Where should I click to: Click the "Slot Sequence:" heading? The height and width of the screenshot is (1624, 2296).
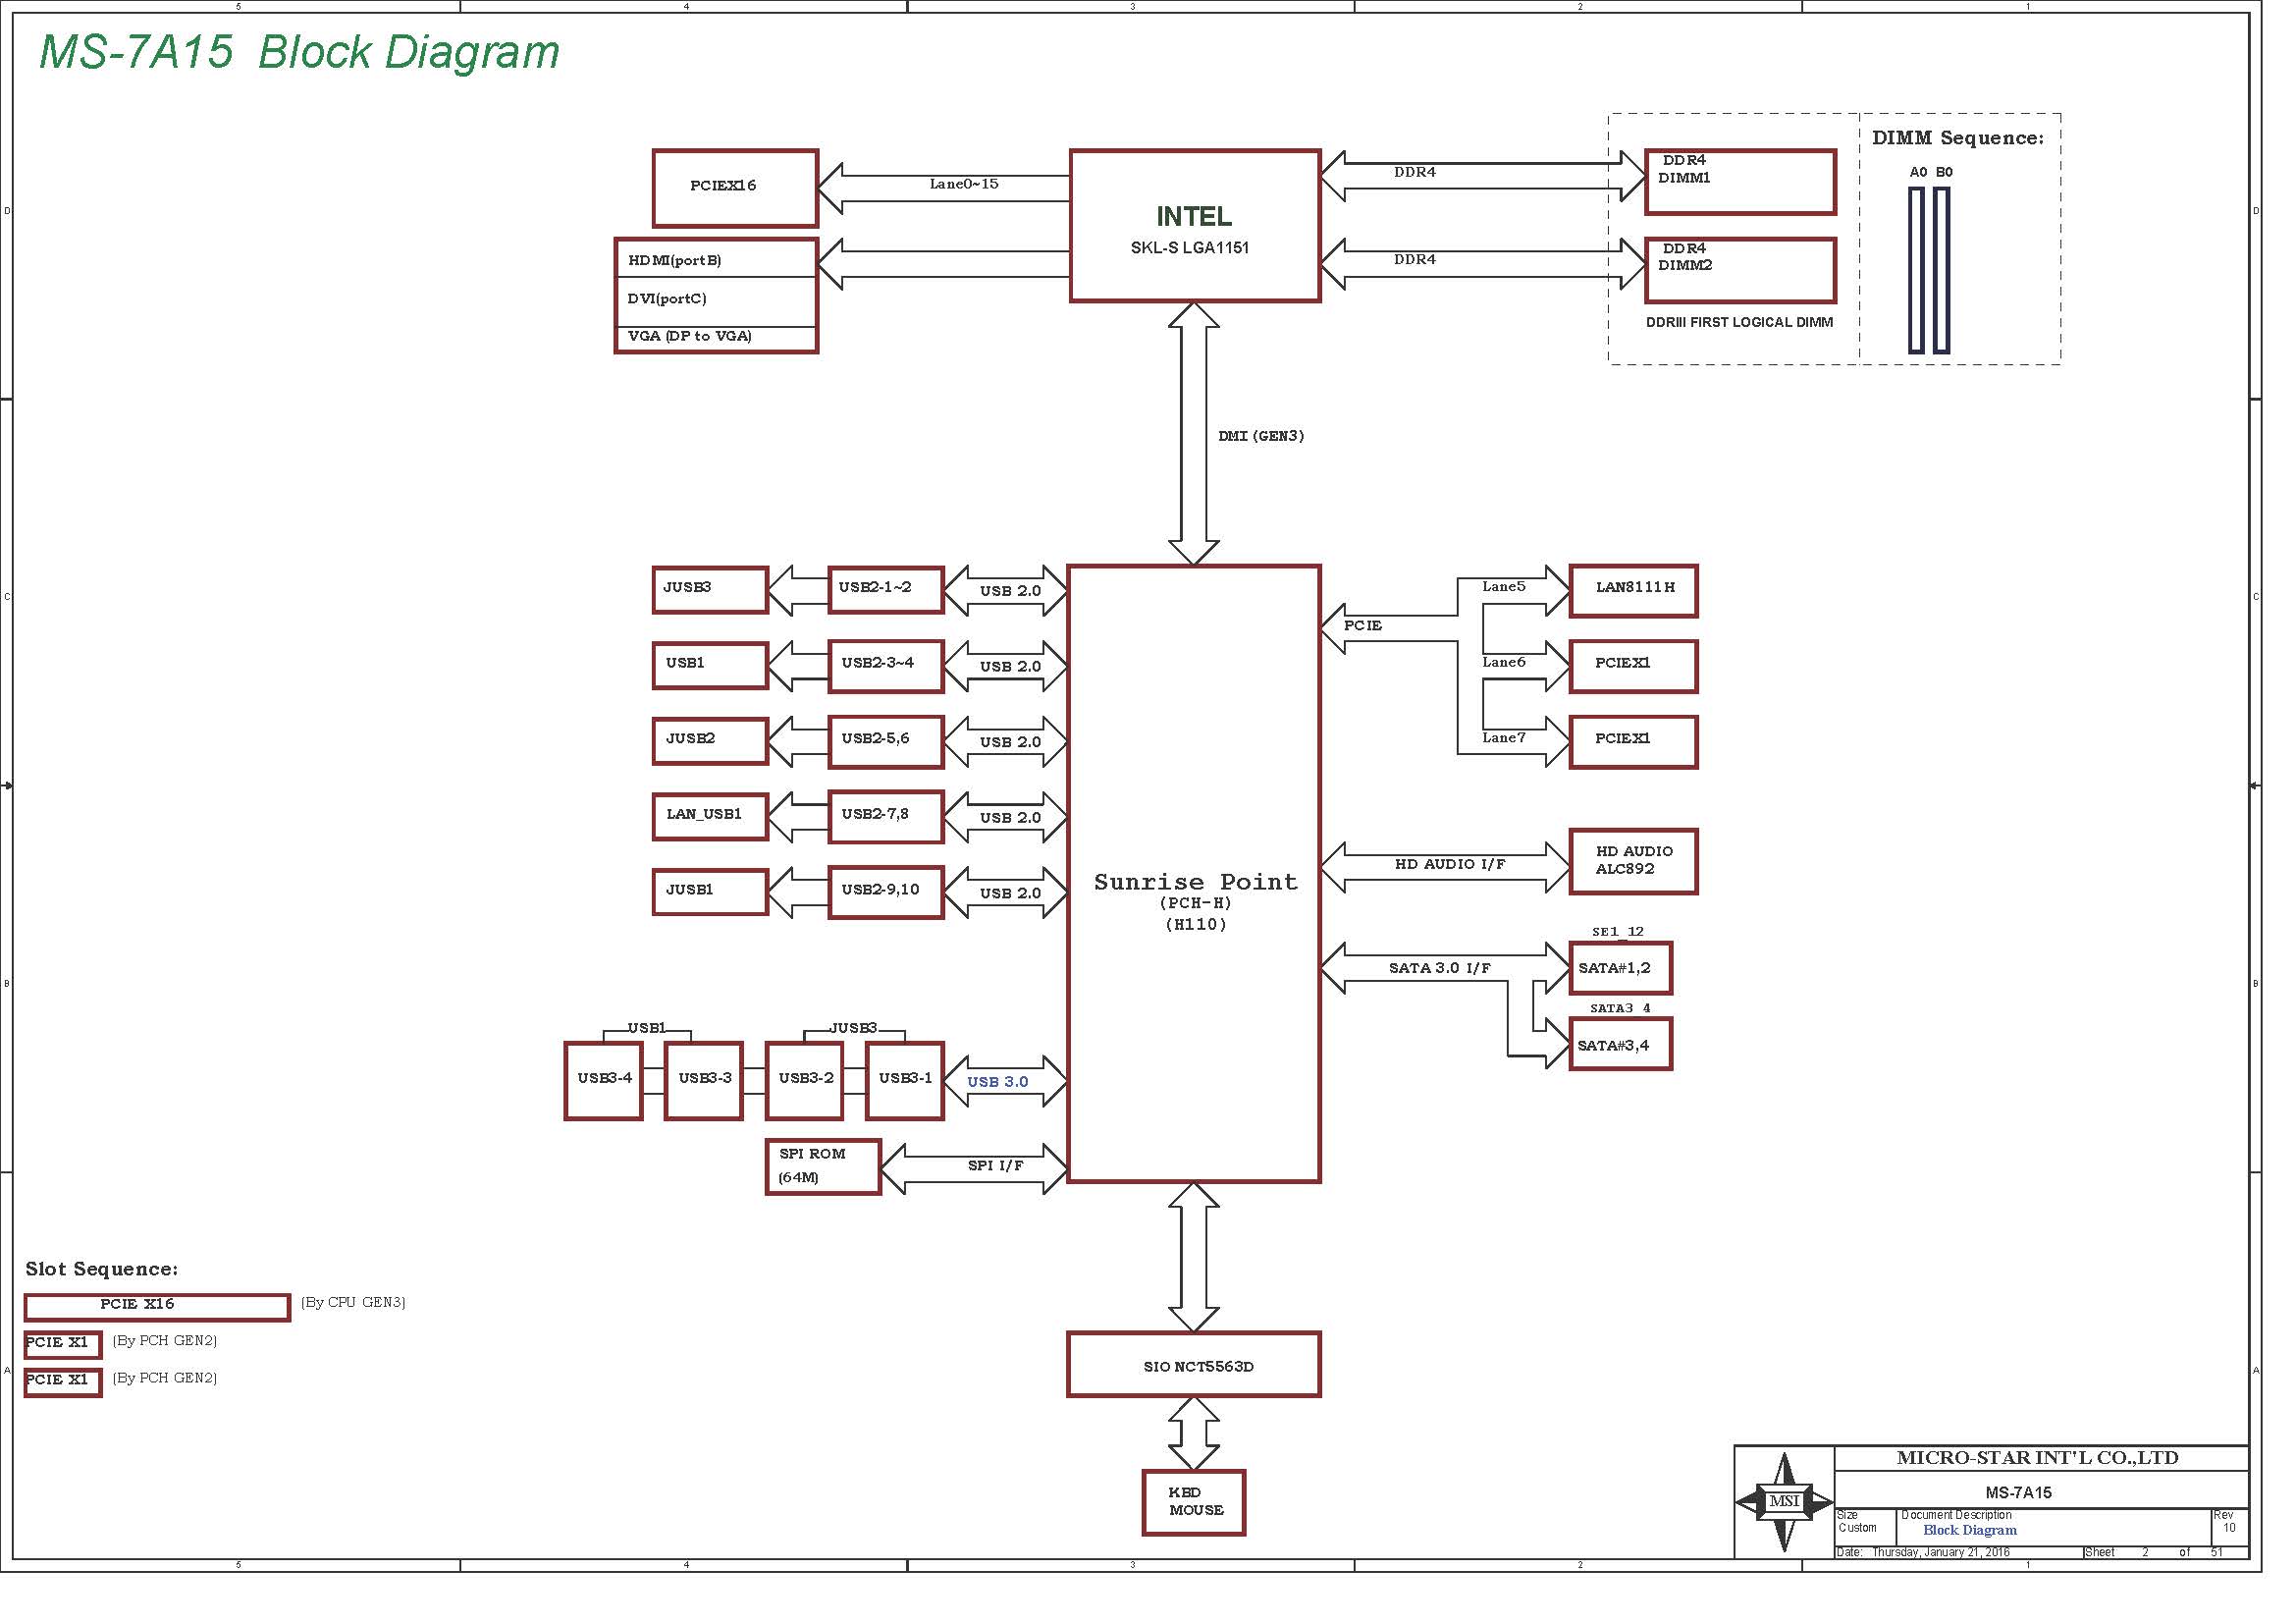point(102,1269)
